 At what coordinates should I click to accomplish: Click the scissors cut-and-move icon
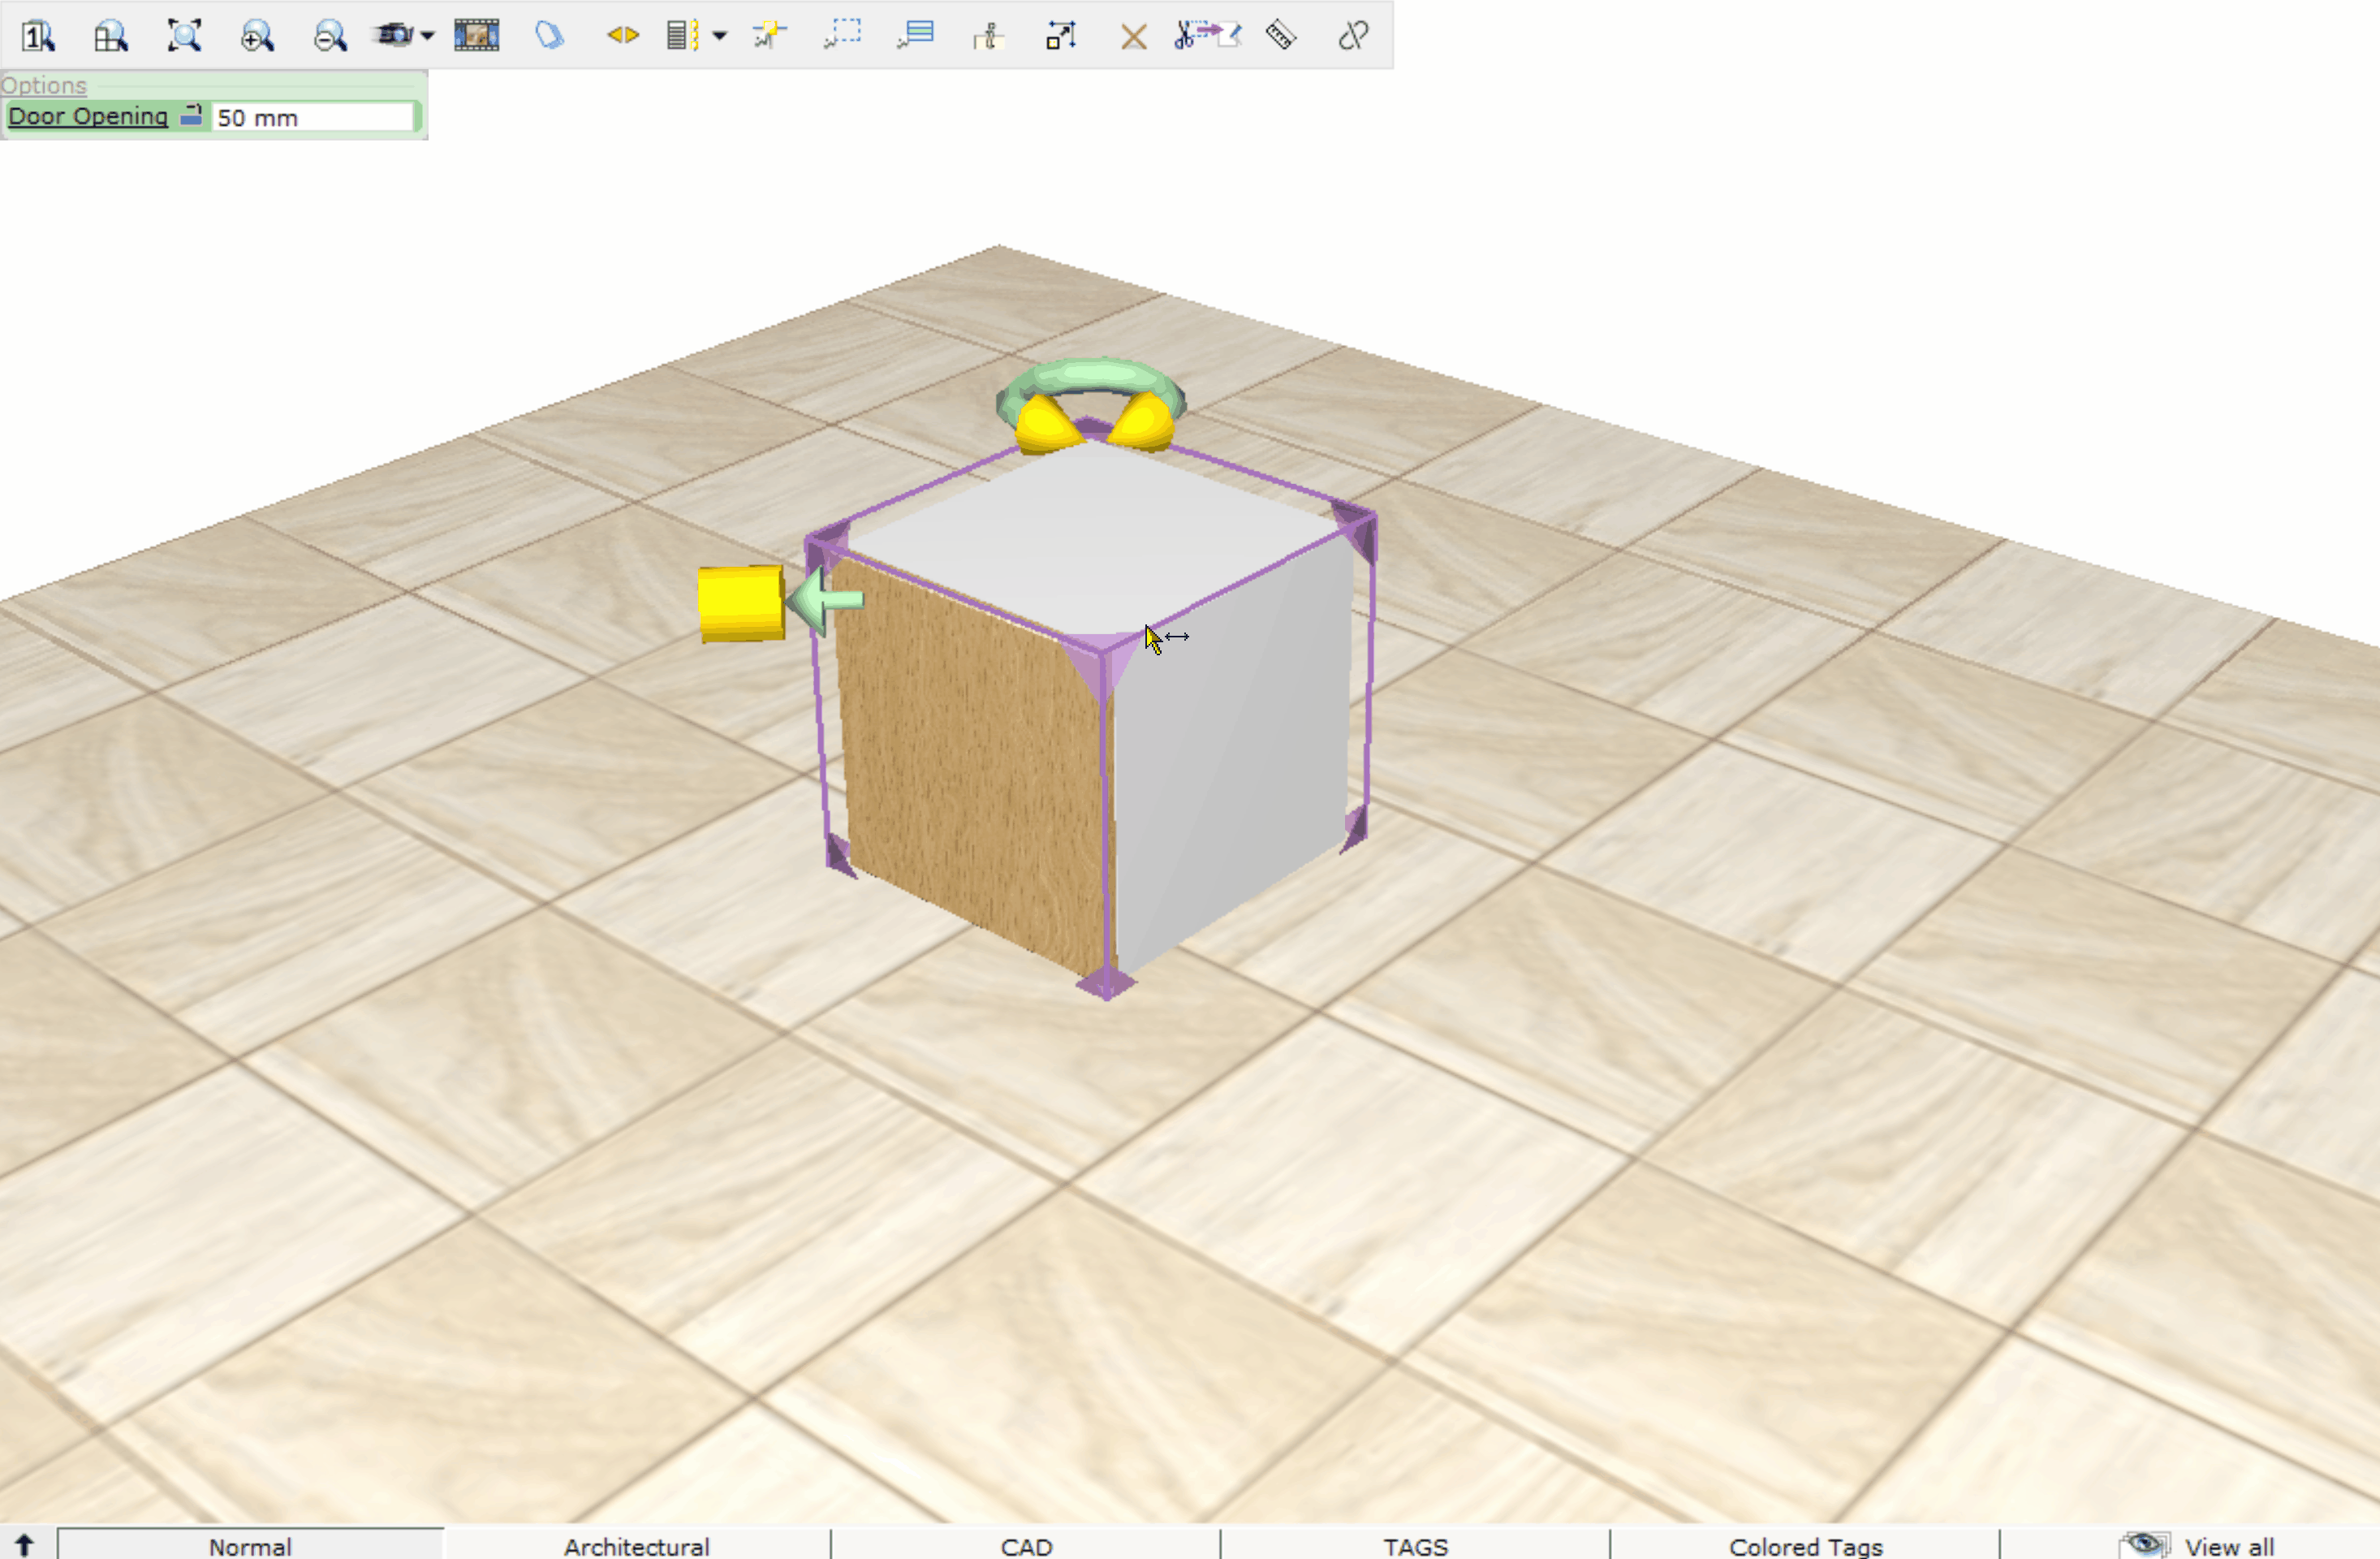tap(1208, 36)
